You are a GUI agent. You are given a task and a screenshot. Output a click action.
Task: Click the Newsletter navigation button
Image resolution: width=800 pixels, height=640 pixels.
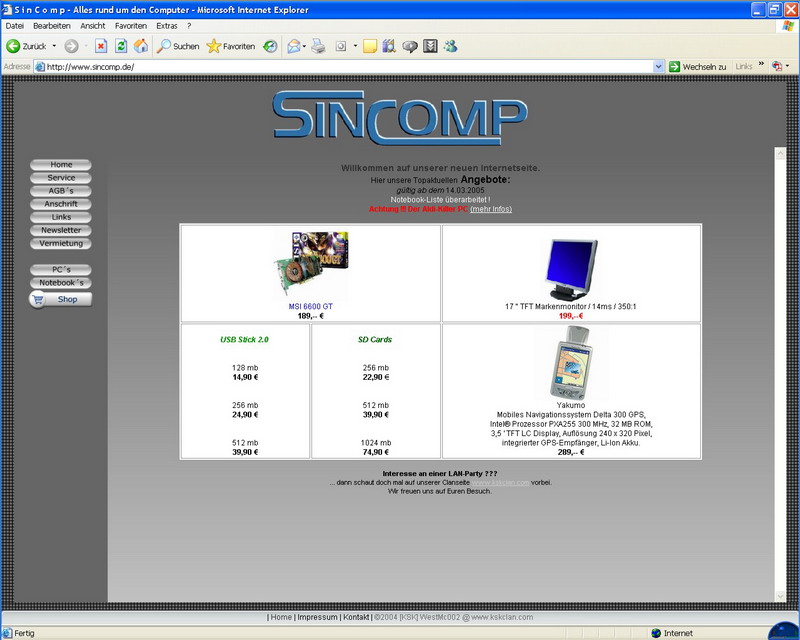coord(61,230)
